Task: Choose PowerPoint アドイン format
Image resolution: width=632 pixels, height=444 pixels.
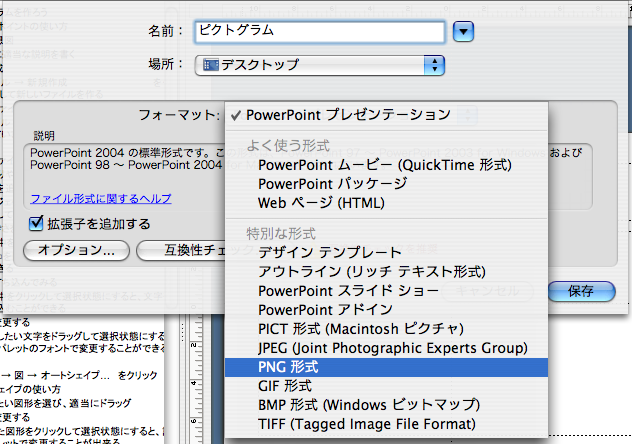Action: [386, 310]
